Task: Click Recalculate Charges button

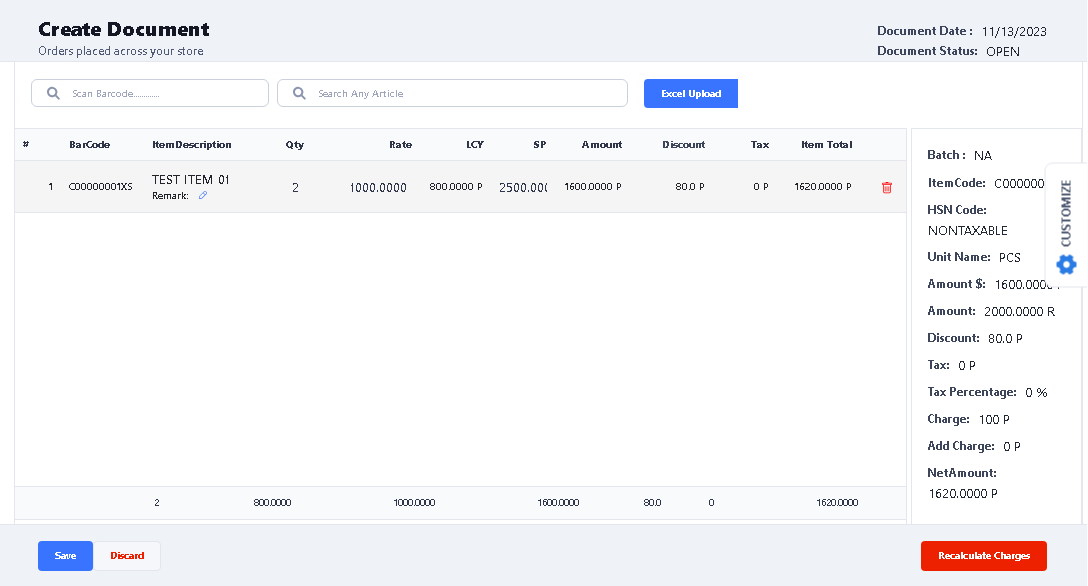Action: click(x=983, y=555)
